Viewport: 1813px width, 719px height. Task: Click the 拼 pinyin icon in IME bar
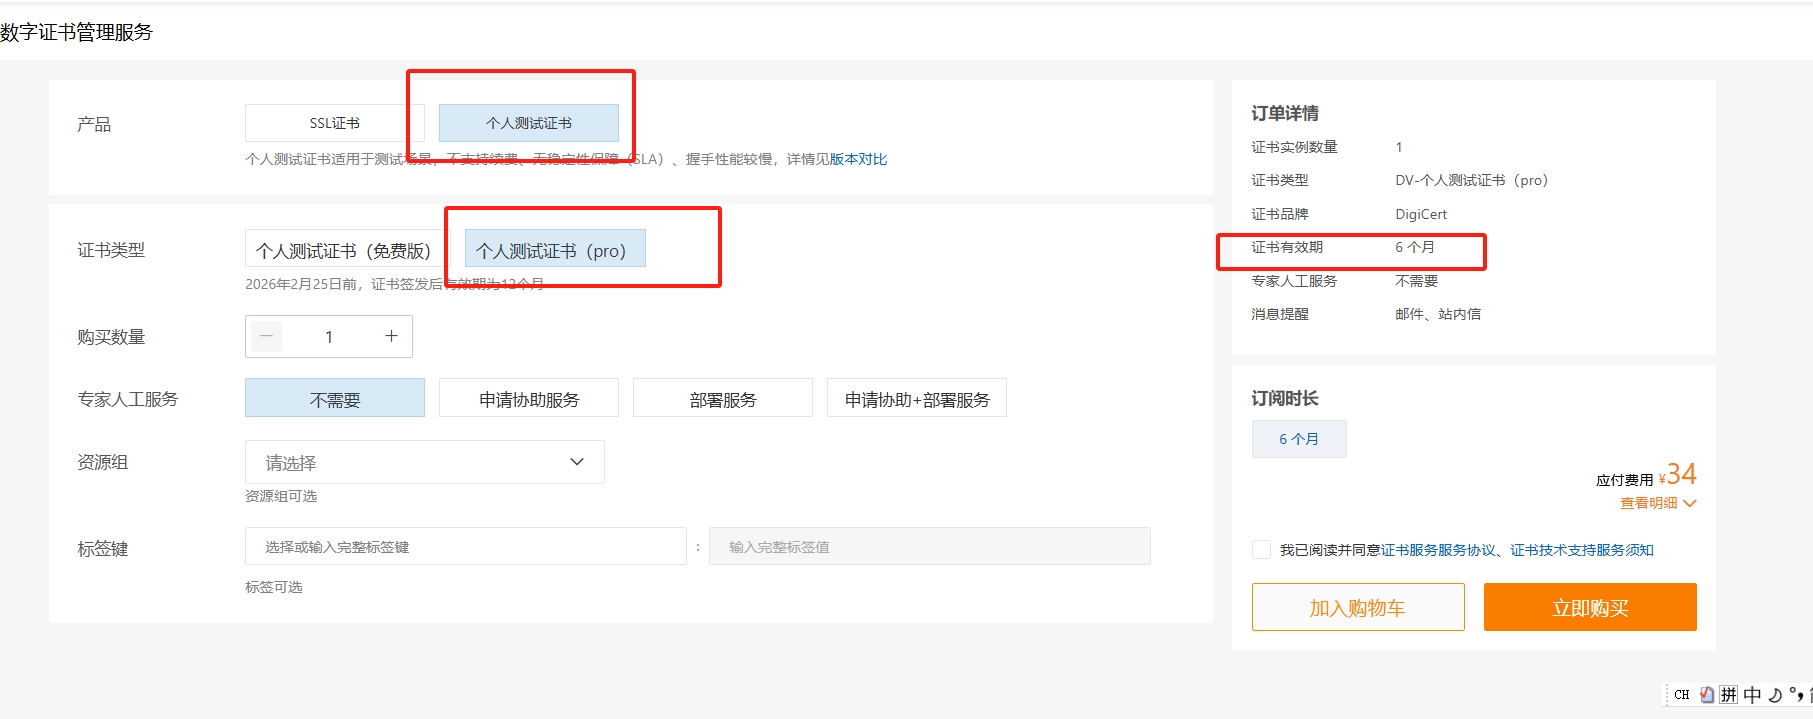coord(1729,695)
